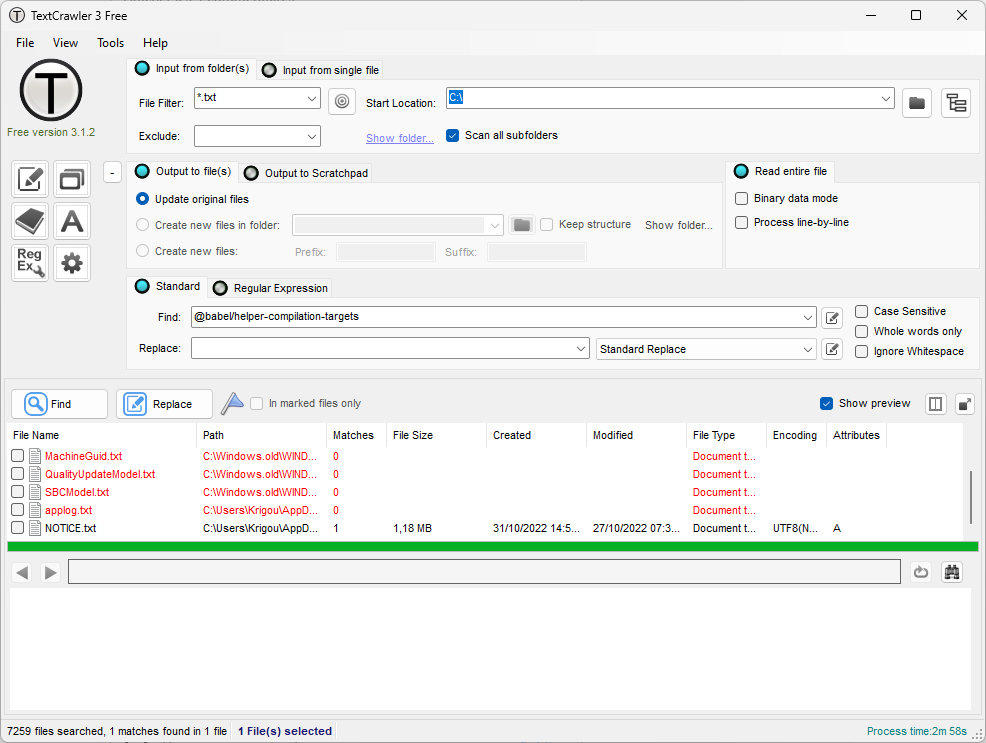Enable Case Sensitive checkbox
986x743 pixels.
point(861,311)
